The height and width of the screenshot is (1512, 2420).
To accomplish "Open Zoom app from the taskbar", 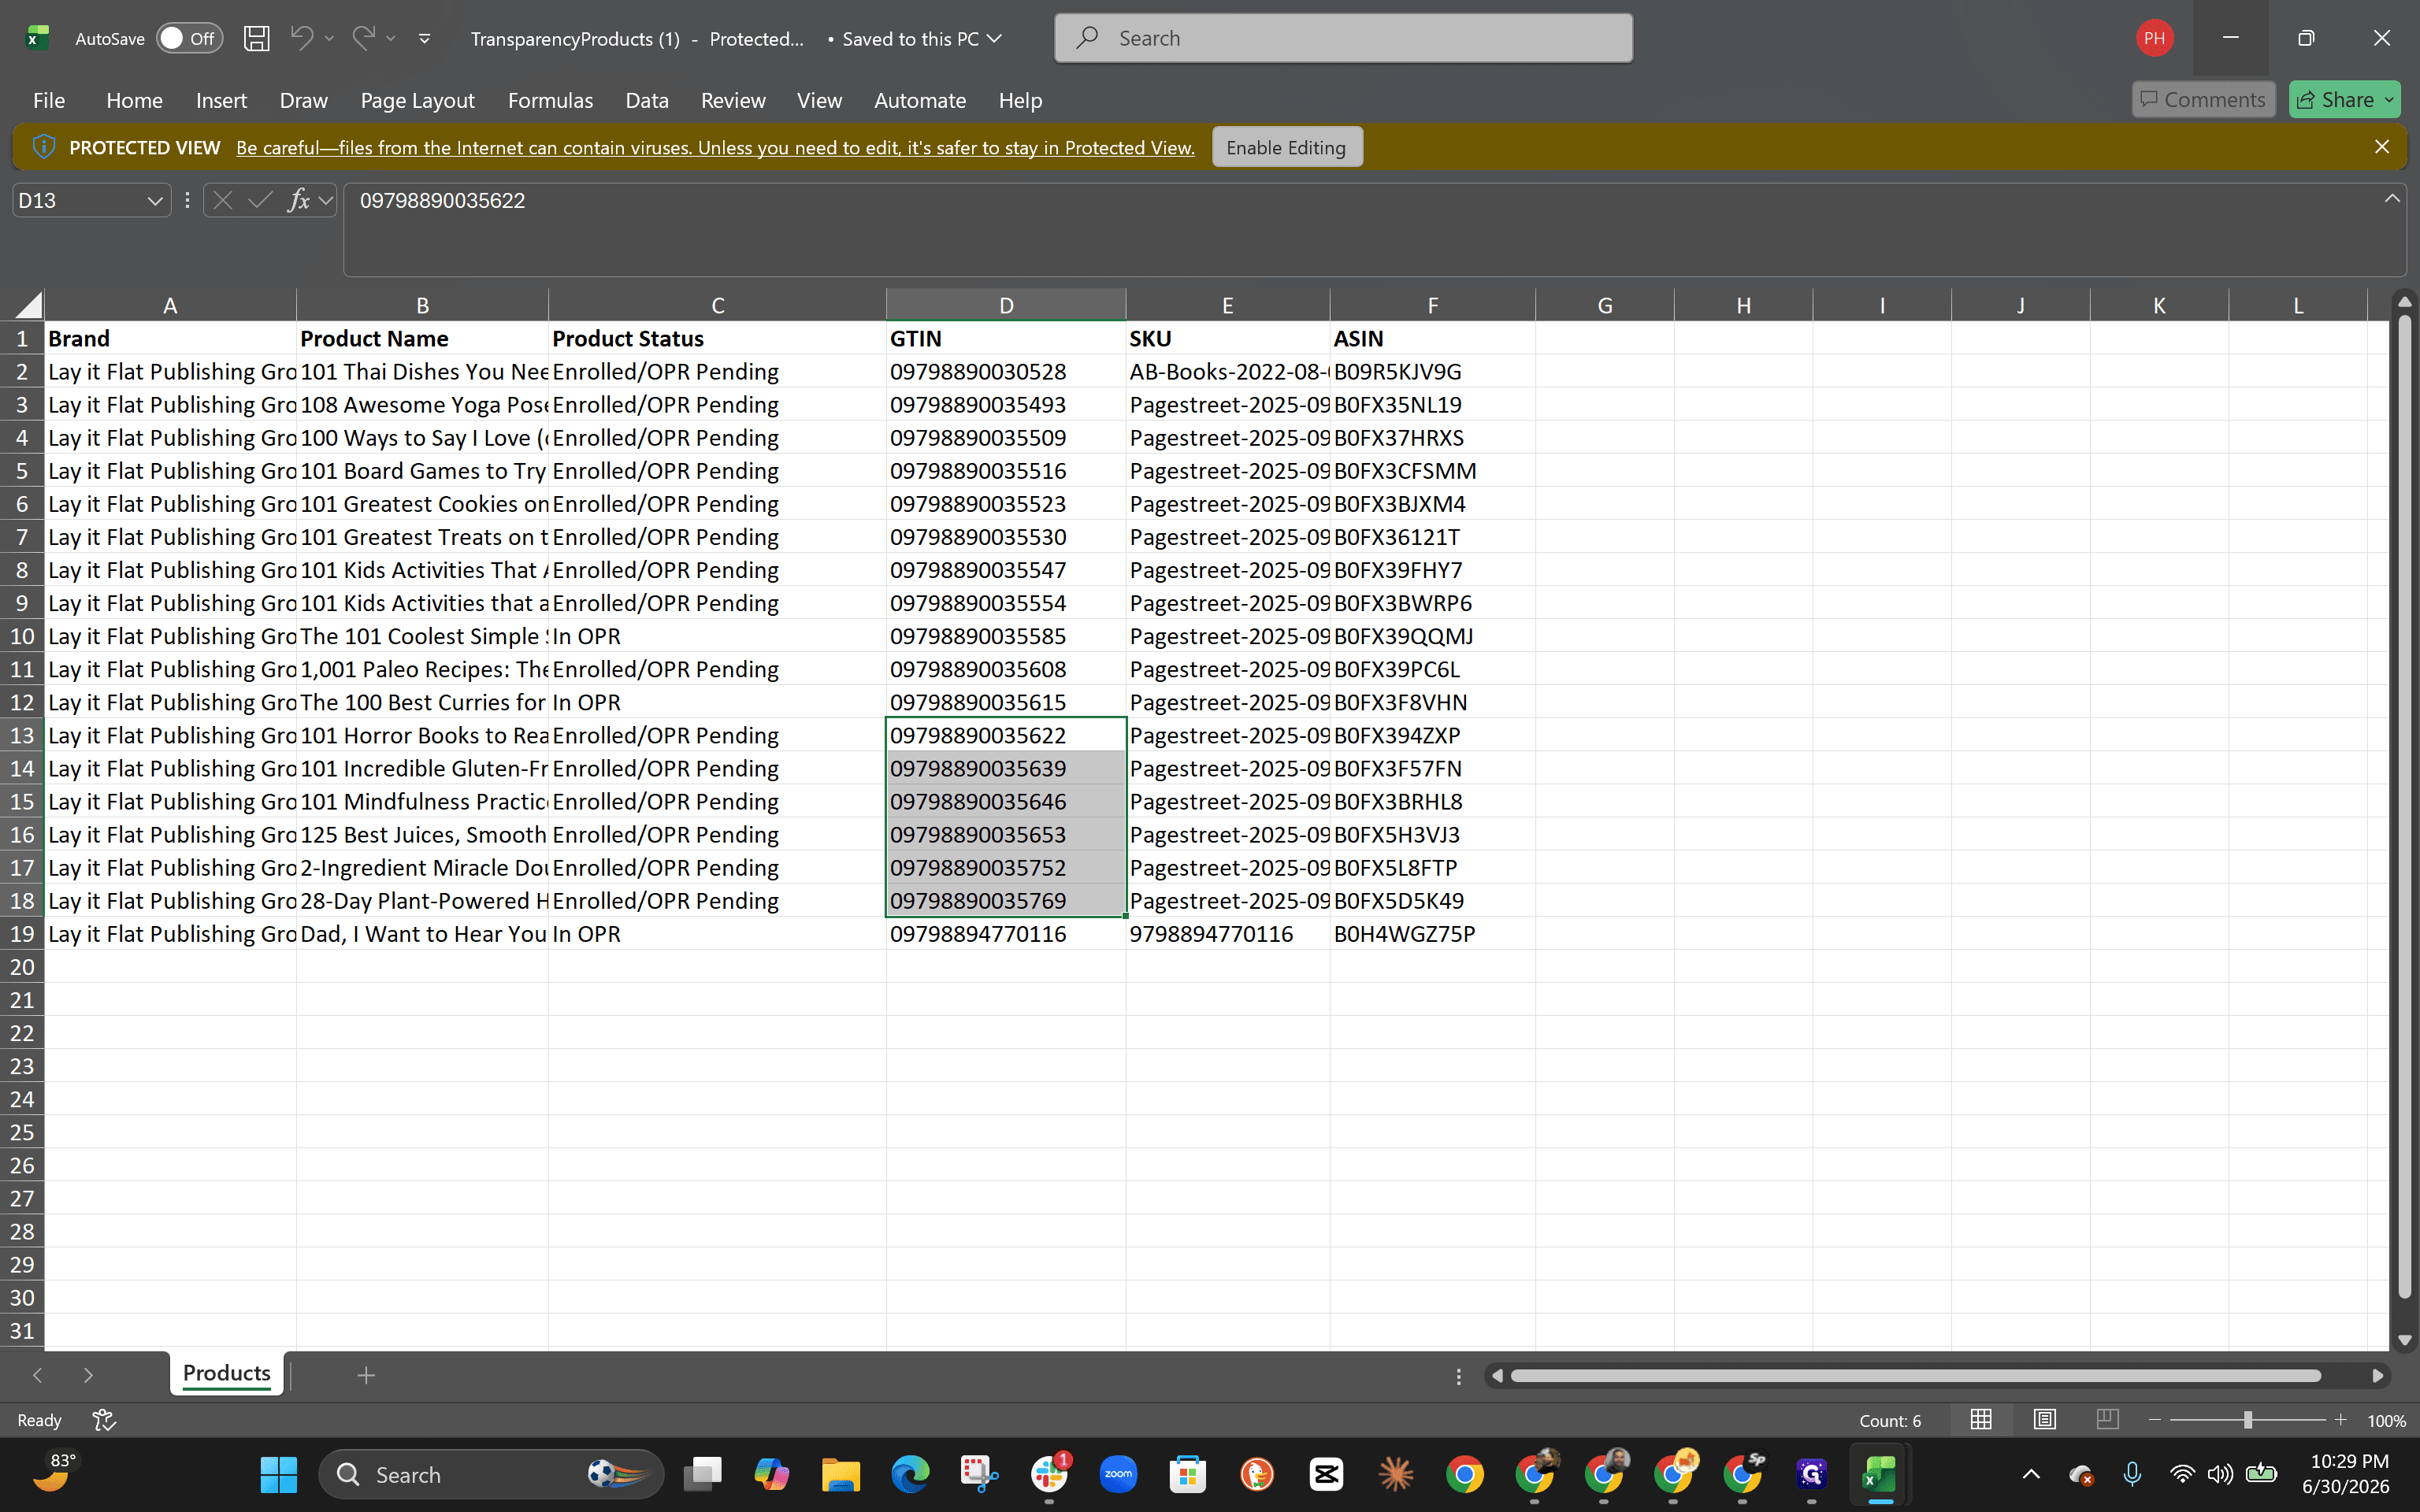I will (x=1118, y=1474).
